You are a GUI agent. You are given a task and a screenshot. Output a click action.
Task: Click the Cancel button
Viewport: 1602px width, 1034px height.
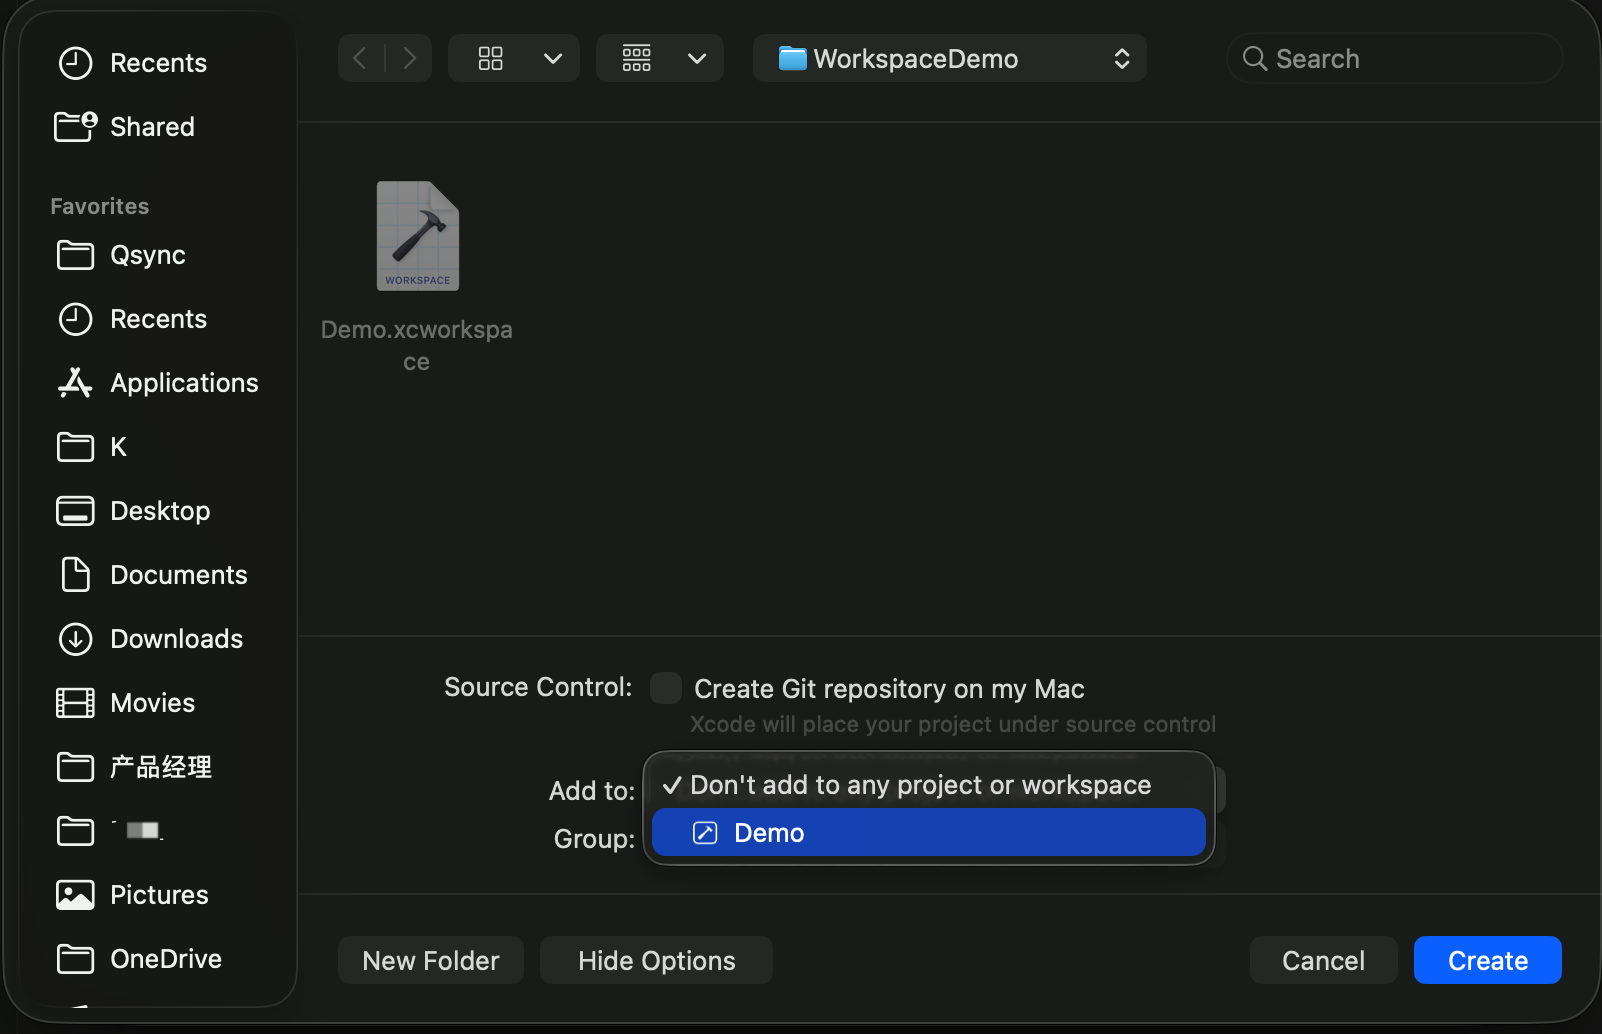click(x=1322, y=960)
